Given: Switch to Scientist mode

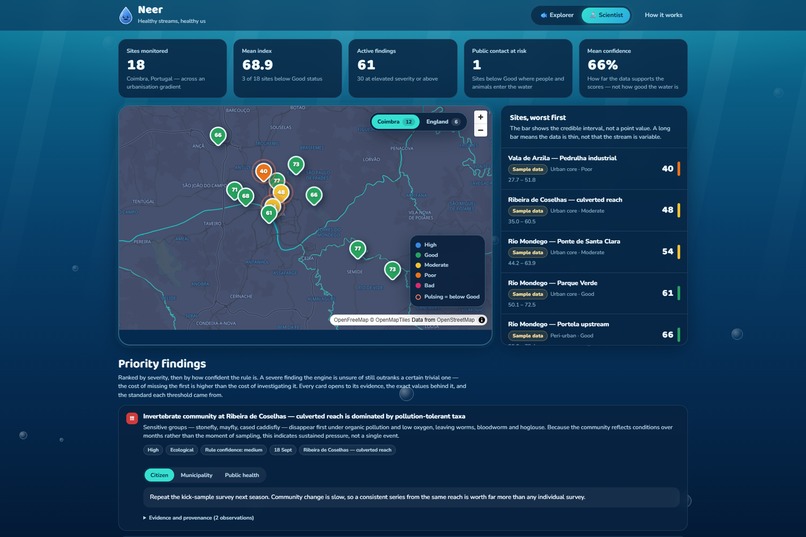Looking at the screenshot, I should point(606,15).
